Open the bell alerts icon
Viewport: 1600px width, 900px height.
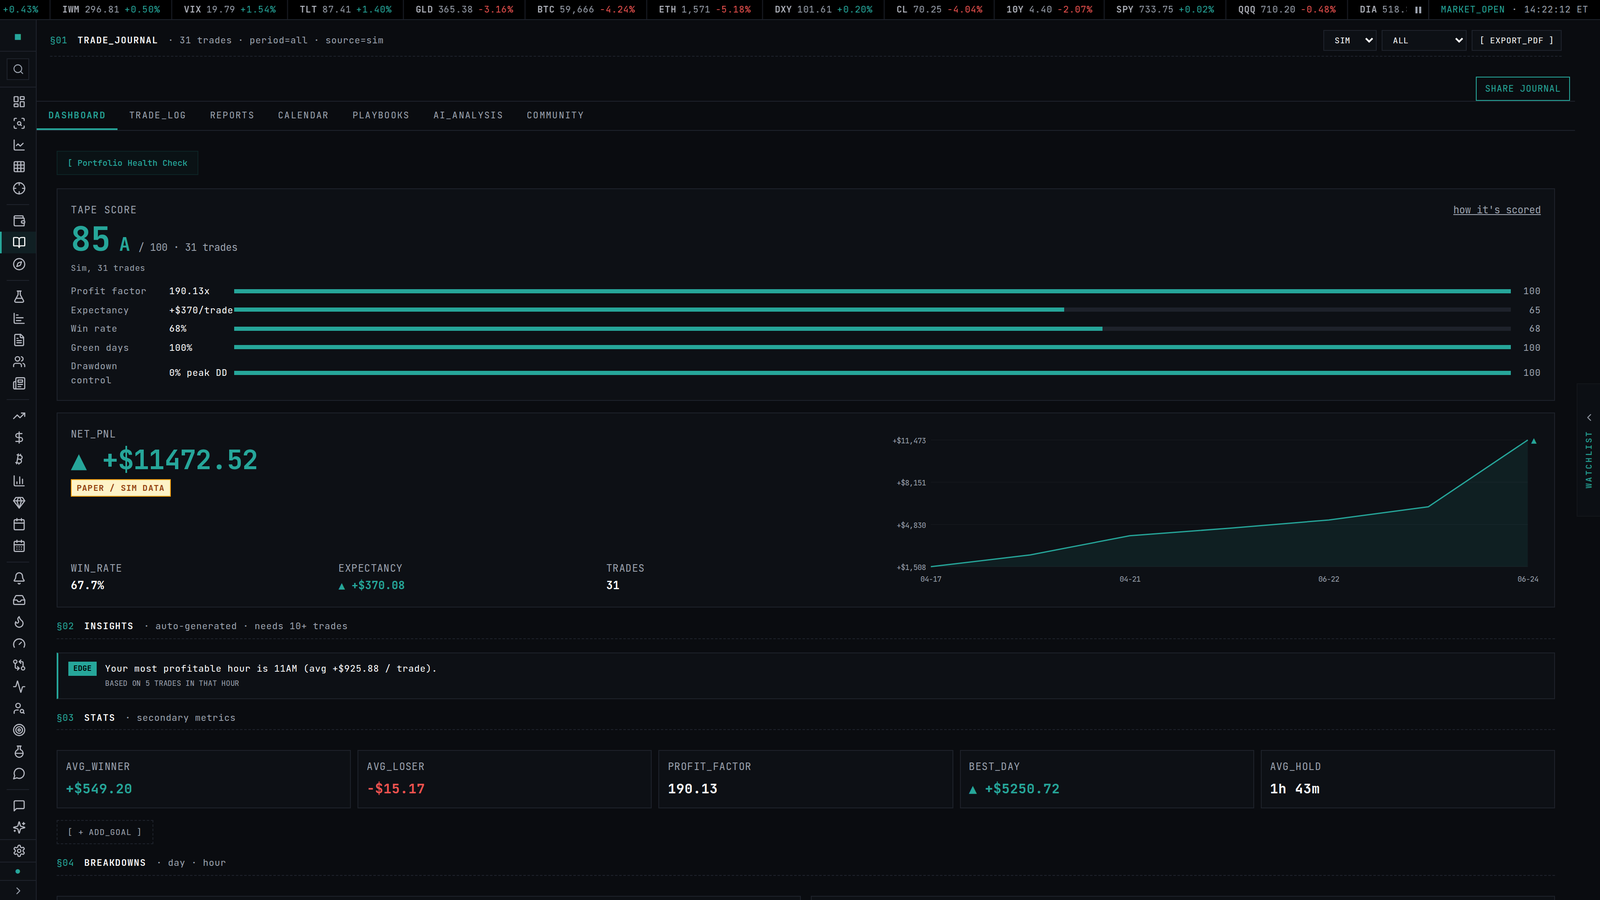pyautogui.click(x=18, y=579)
